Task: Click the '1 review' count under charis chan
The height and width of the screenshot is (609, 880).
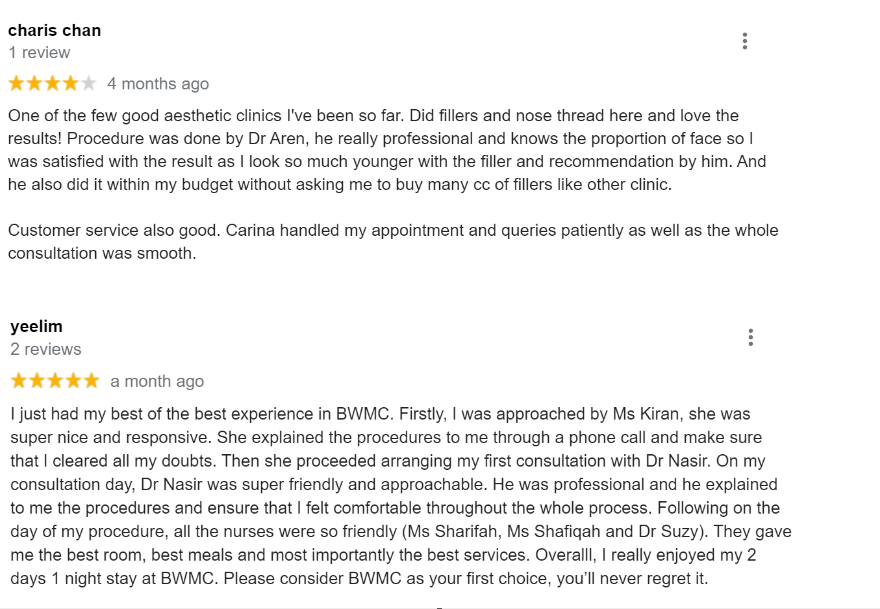Action: pos(39,53)
